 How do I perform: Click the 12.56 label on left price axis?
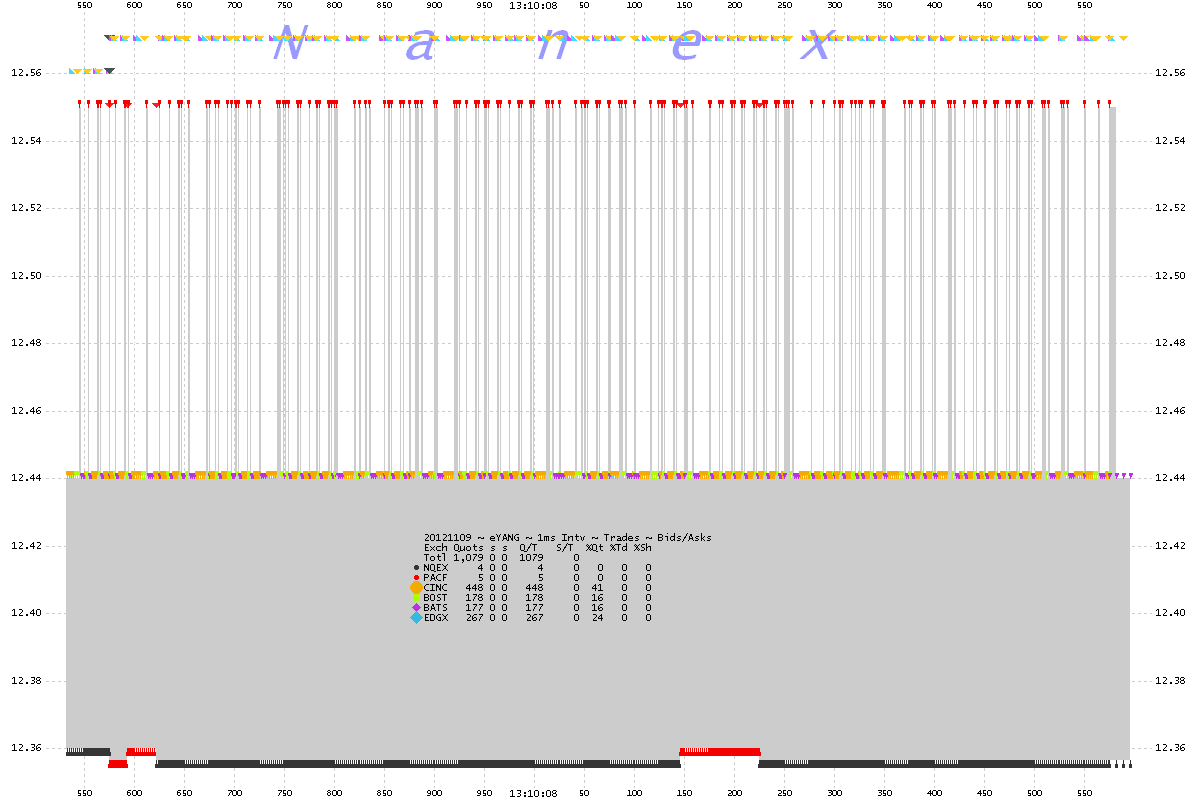(x=26, y=73)
